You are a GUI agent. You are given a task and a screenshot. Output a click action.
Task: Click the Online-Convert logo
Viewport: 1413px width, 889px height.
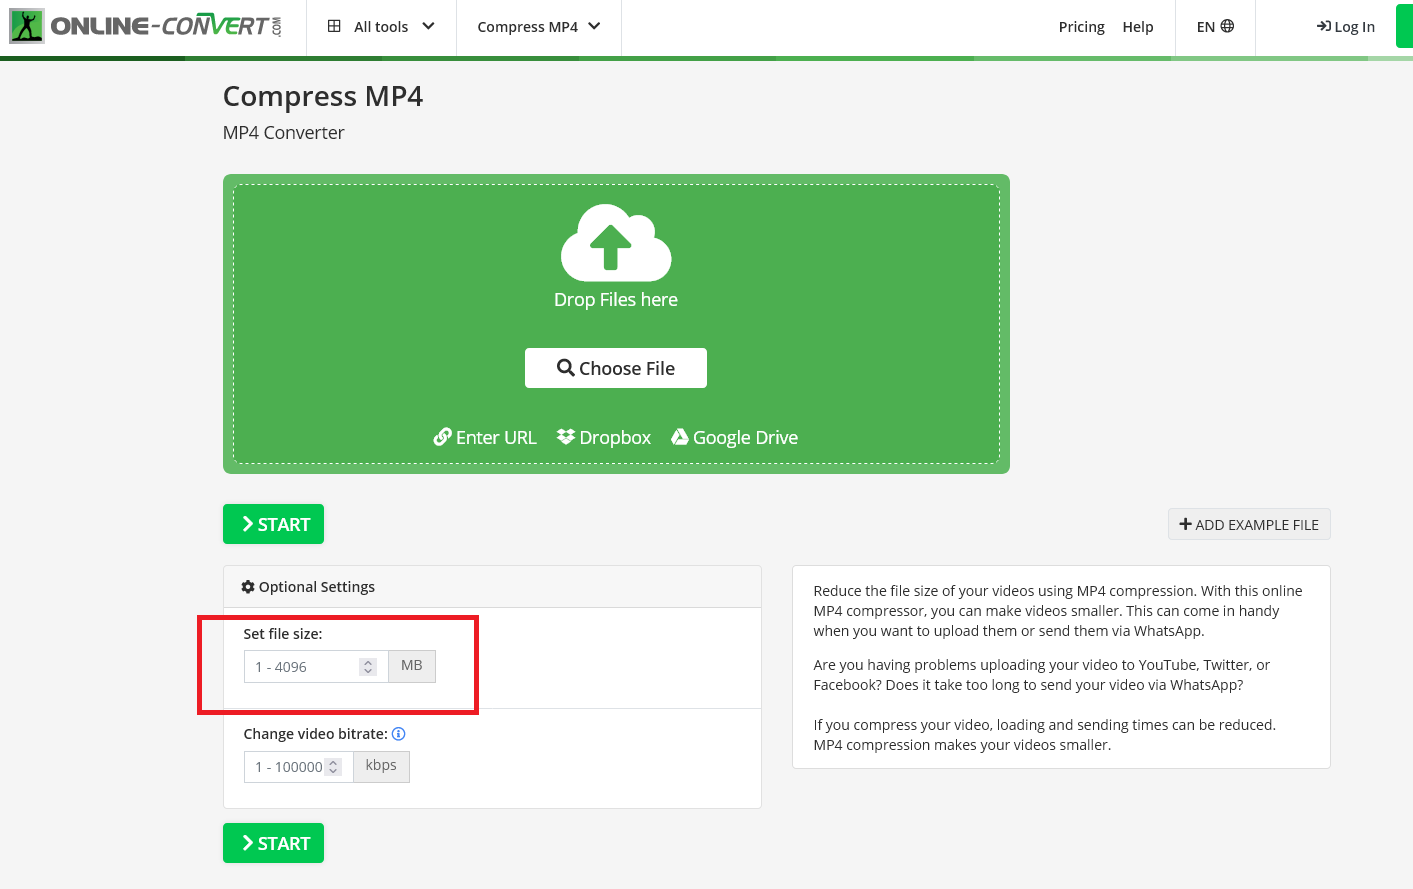(x=146, y=26)
